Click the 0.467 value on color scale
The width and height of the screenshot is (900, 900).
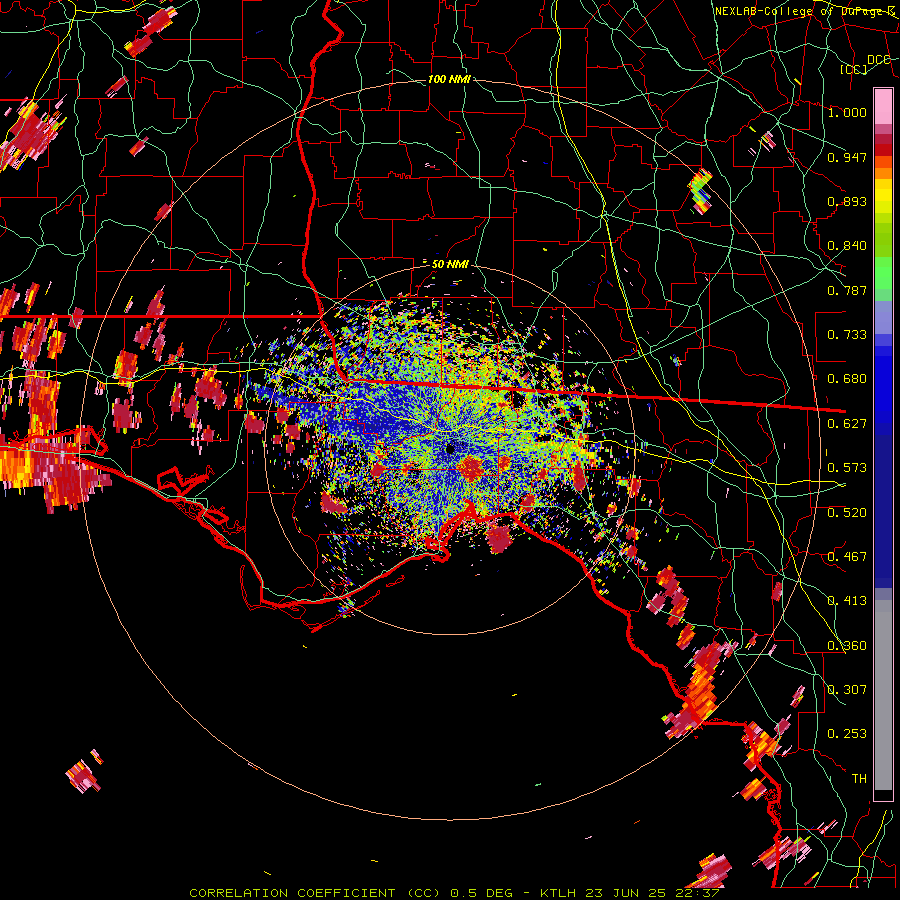(x=847, y=557)
